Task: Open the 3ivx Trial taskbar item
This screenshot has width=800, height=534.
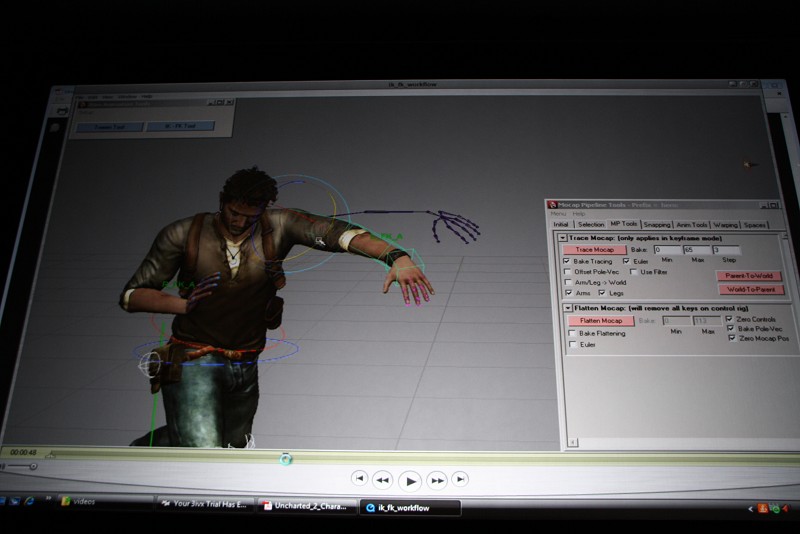Action: 206,504
